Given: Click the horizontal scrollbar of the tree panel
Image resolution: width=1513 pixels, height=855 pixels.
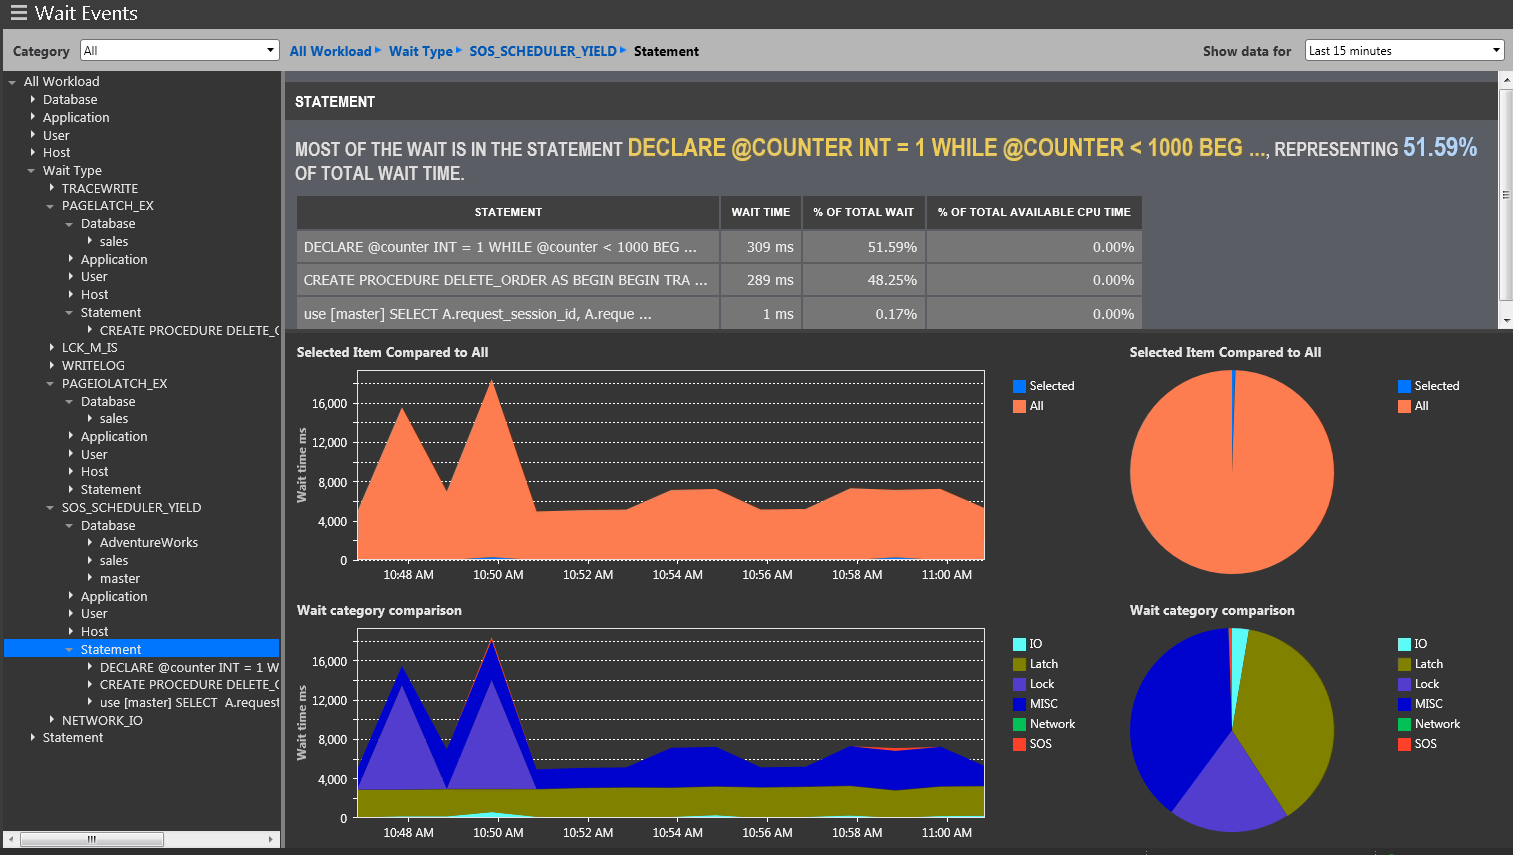Looking at the screenshot, I should point(92,839).
